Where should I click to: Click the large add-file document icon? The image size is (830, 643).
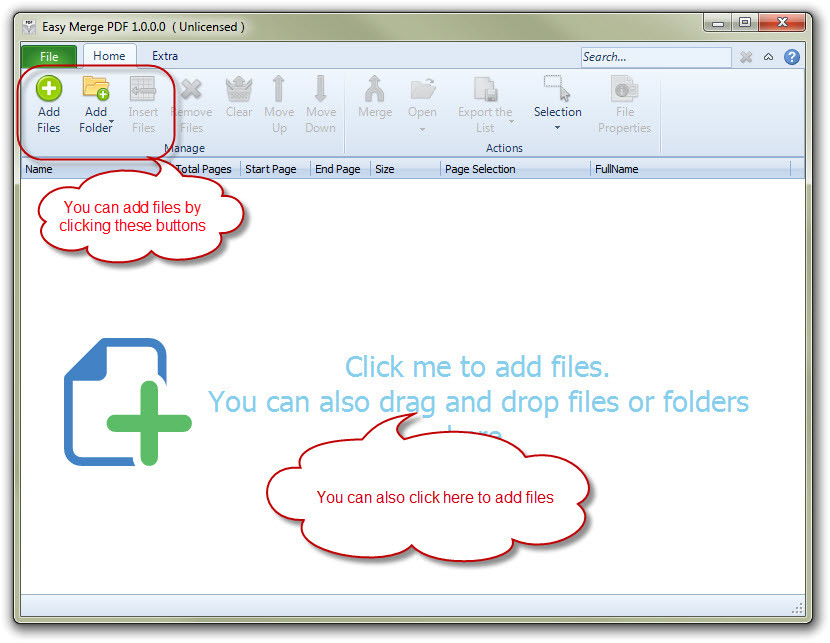pos(128,402)
